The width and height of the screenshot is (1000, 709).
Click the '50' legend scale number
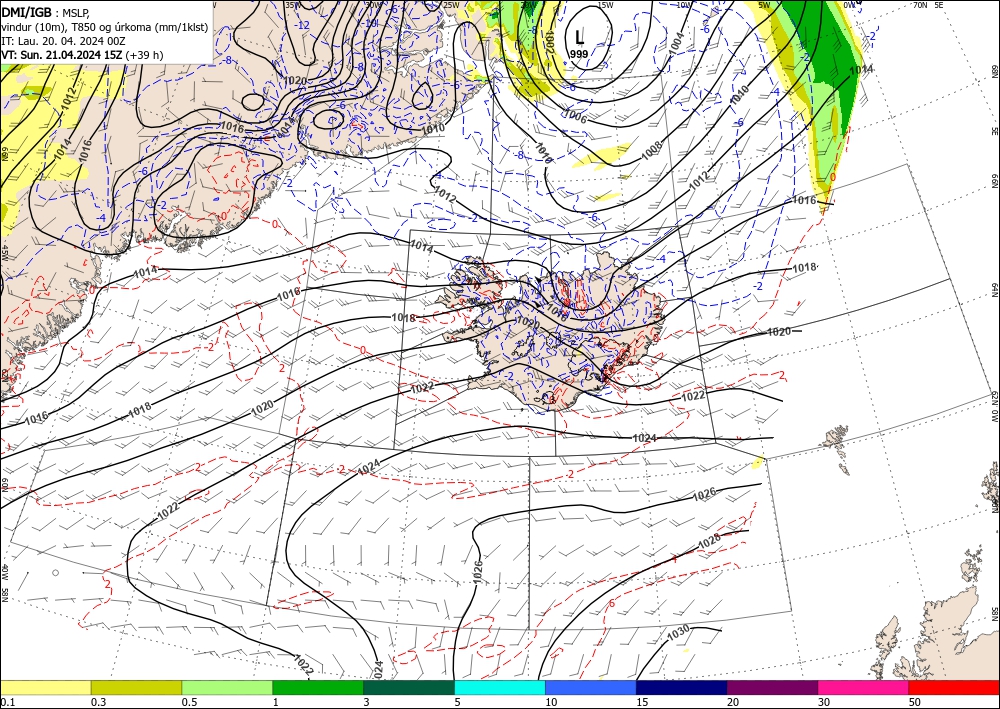(915, 702)
